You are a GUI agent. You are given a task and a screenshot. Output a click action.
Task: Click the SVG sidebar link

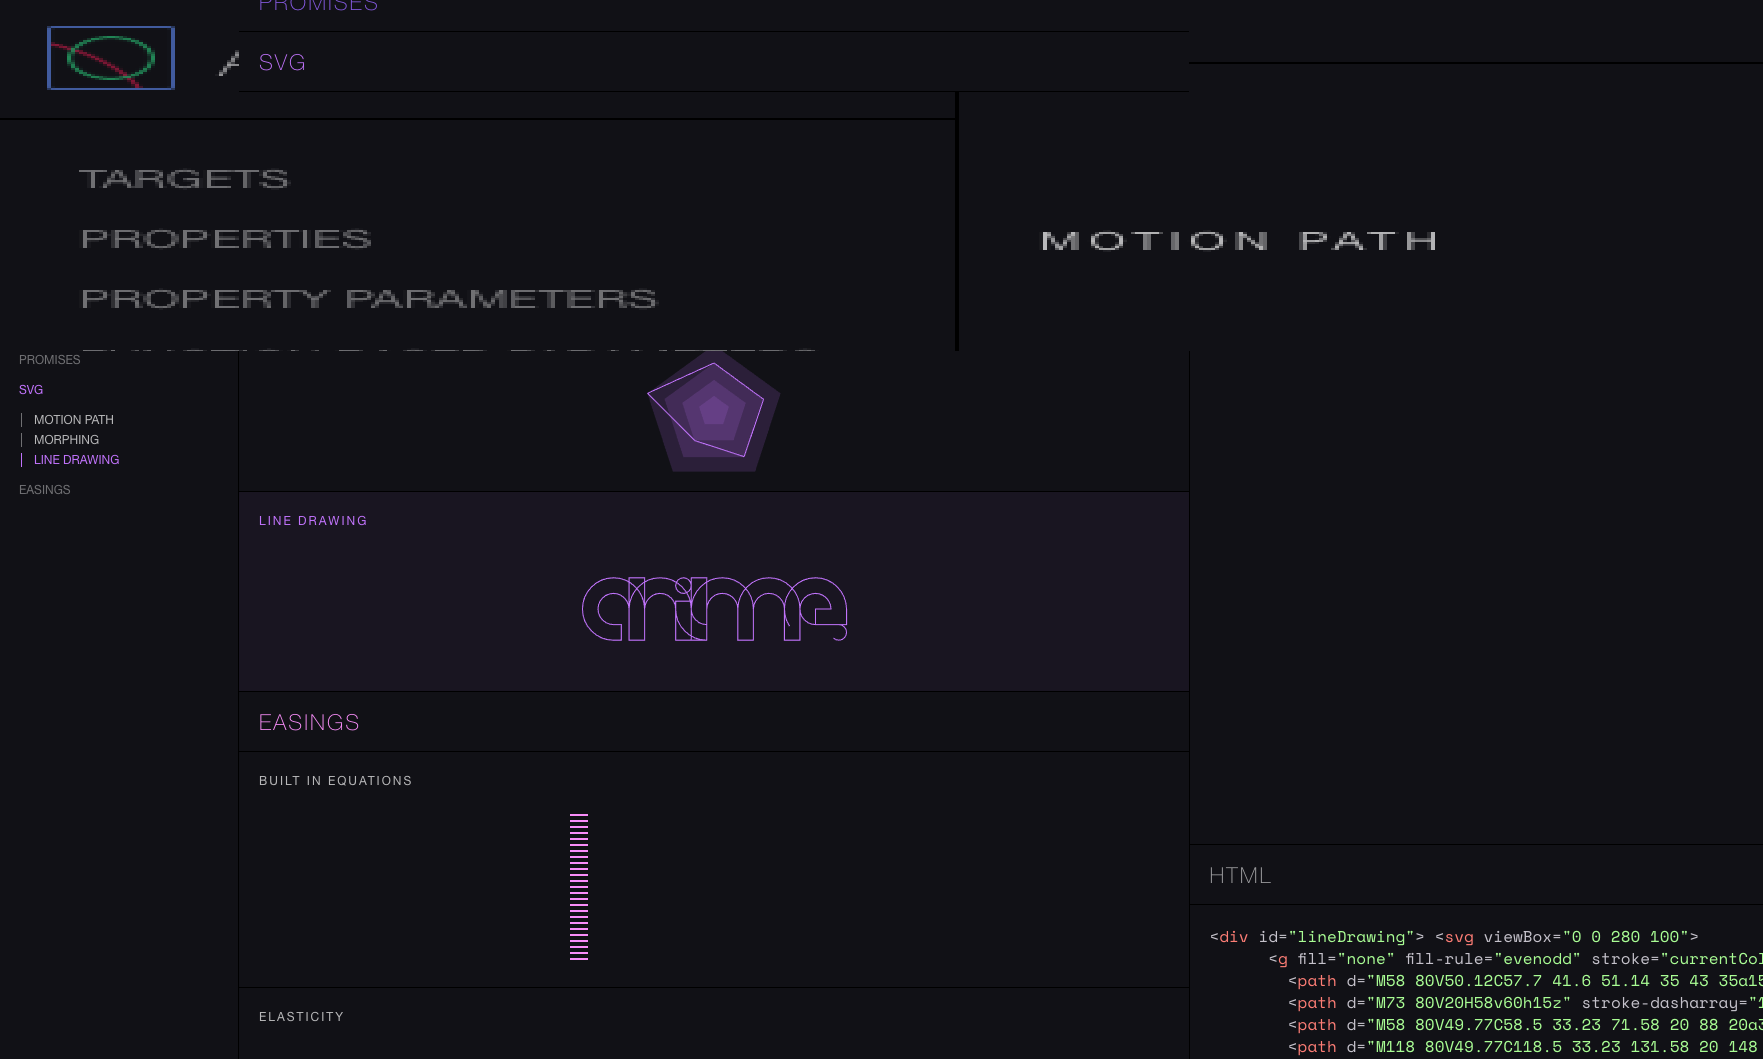30,389
